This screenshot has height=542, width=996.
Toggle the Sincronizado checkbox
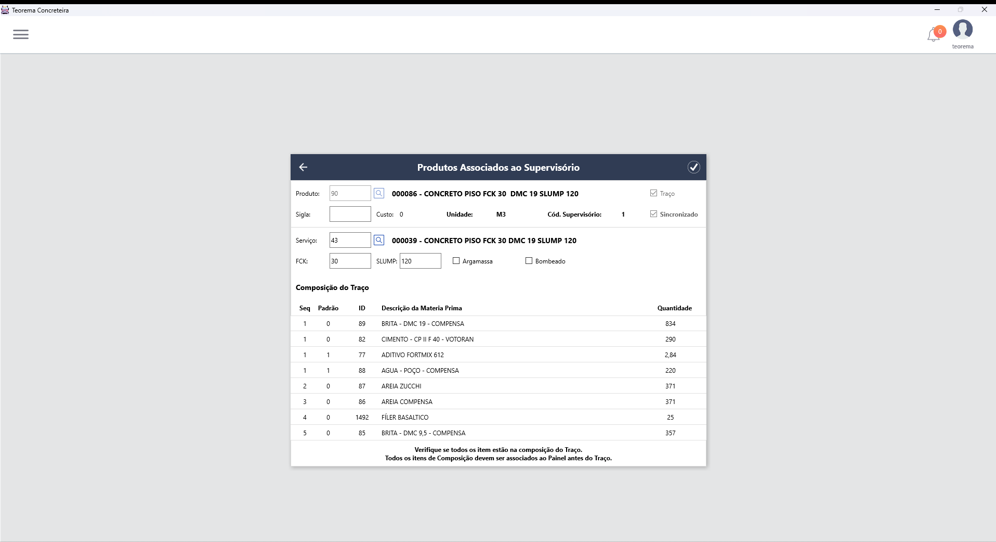pos(653,214)
